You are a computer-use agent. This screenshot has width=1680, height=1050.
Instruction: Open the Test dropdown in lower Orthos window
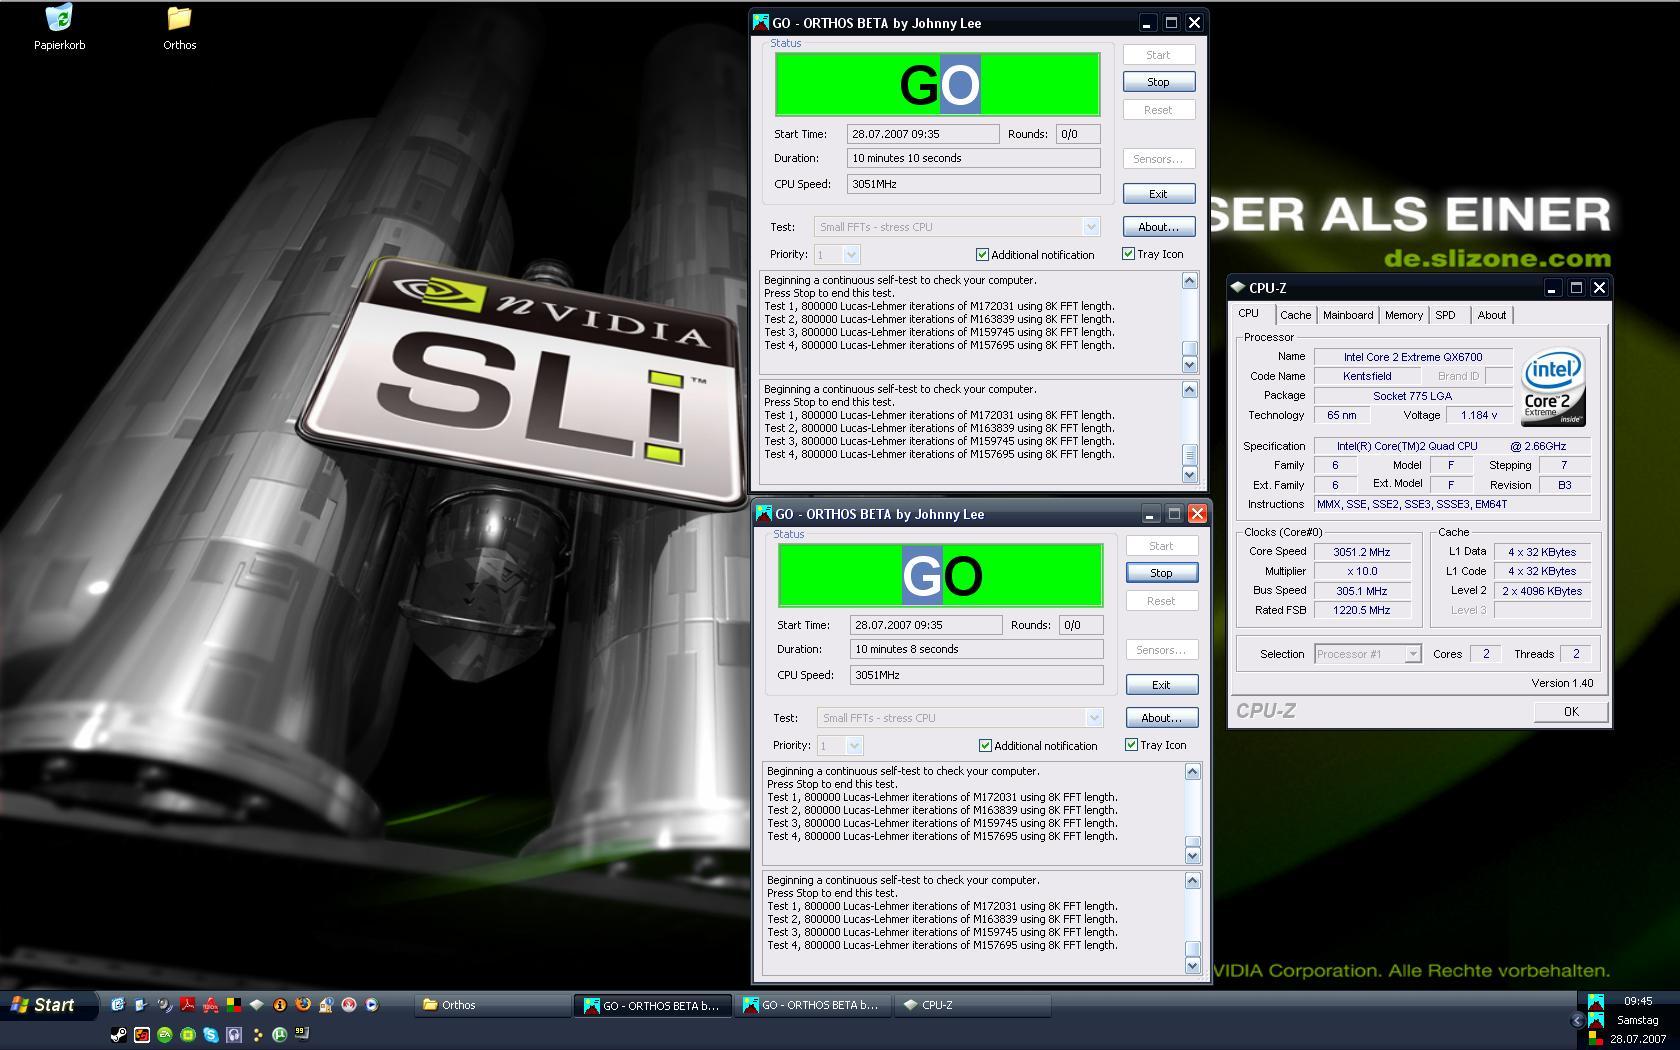pyautogui.click(x=1094, y=718)
